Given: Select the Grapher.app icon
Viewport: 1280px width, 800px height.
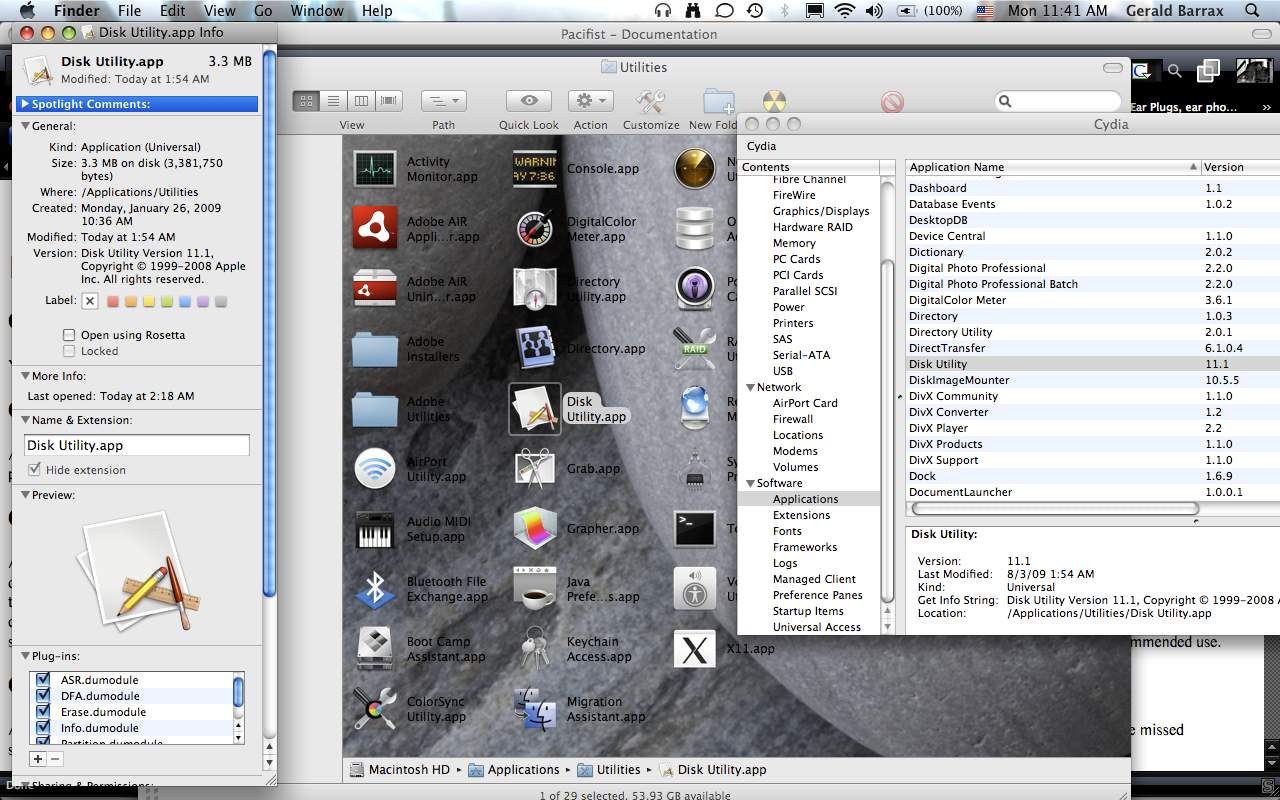Looking at the screenshot, I should pyautogui.click(x=535, y=529).
